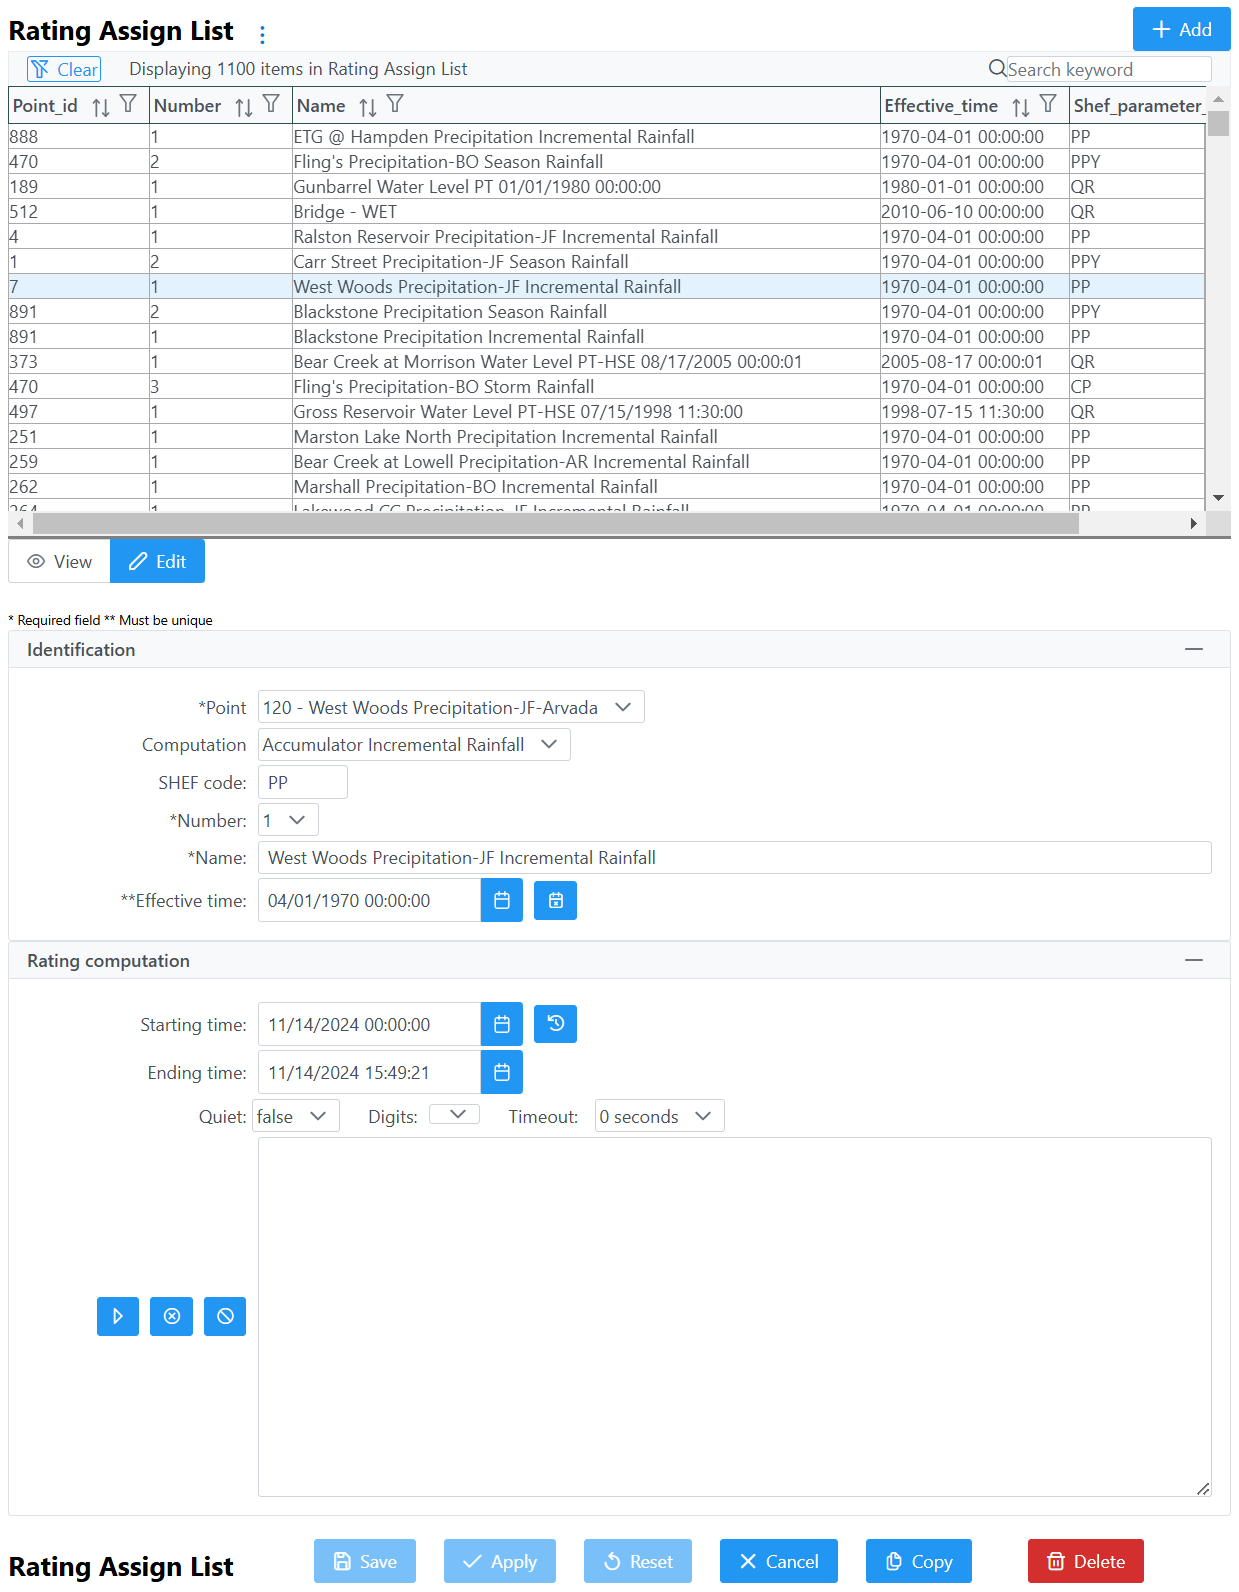Select row Marston Lake North Precipitation Incremental Rainfall
Screen dimensions: 1239x1592
[x=606, y=437]
